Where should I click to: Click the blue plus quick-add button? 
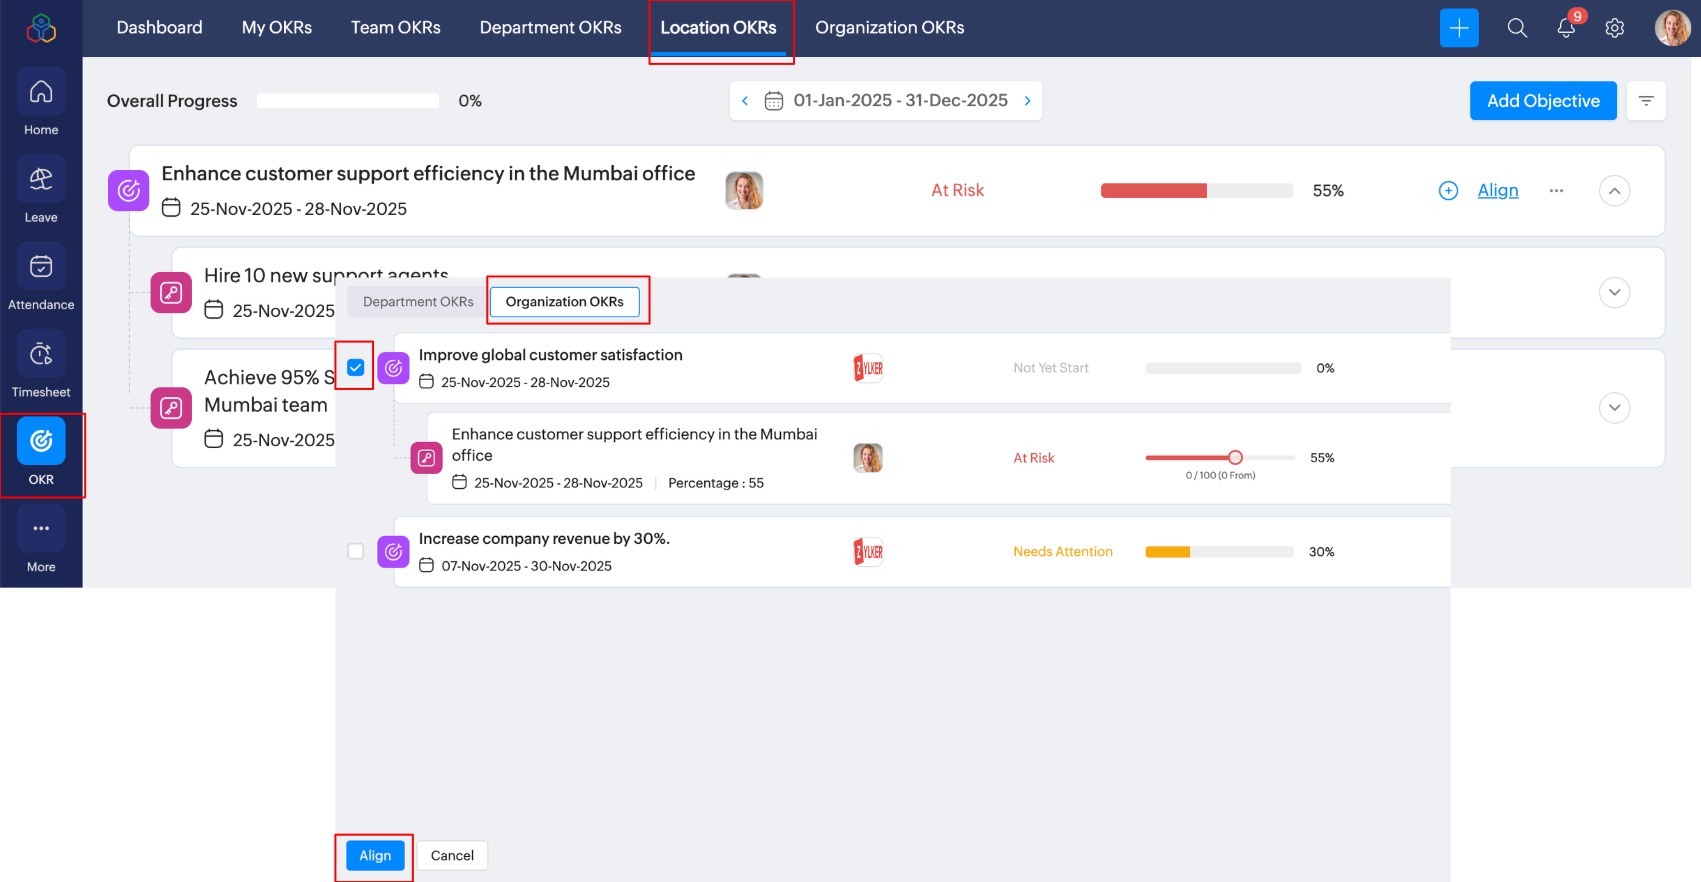tap(1459, 28)
